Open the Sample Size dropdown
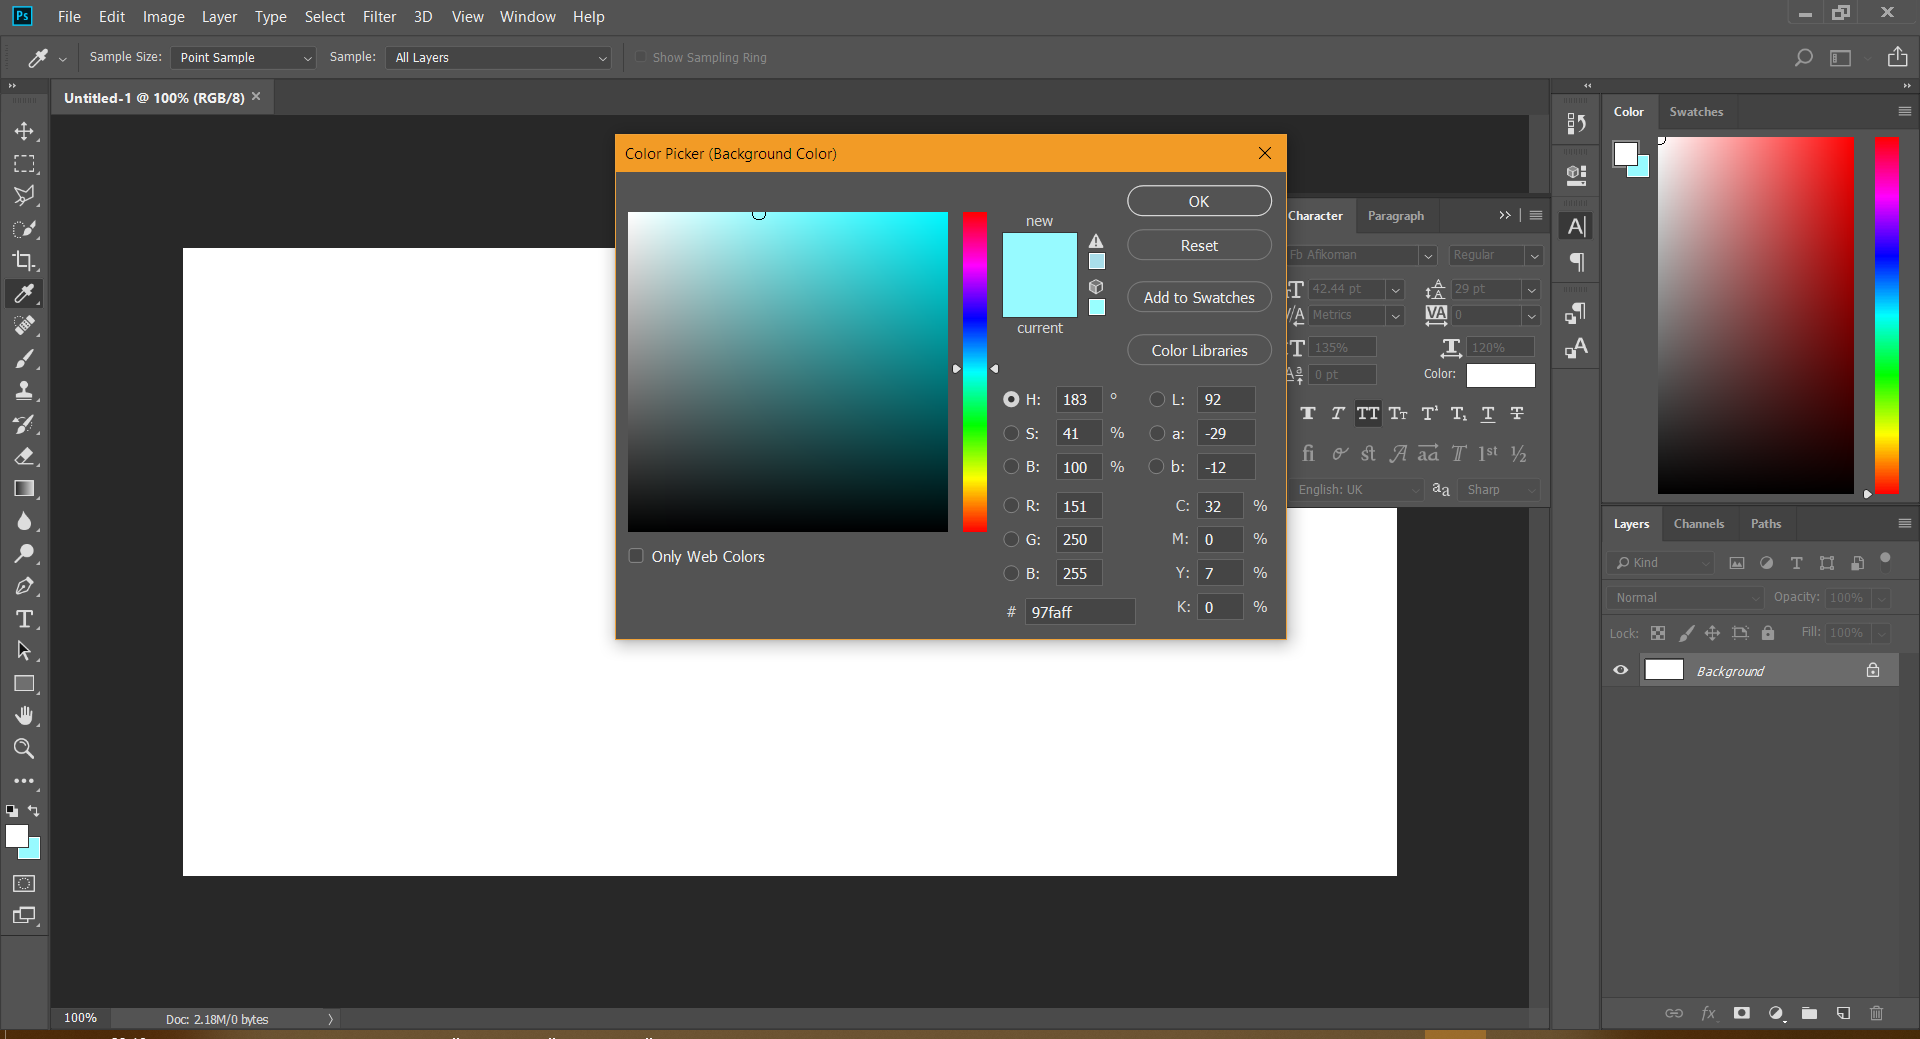 tap(243, 58)
